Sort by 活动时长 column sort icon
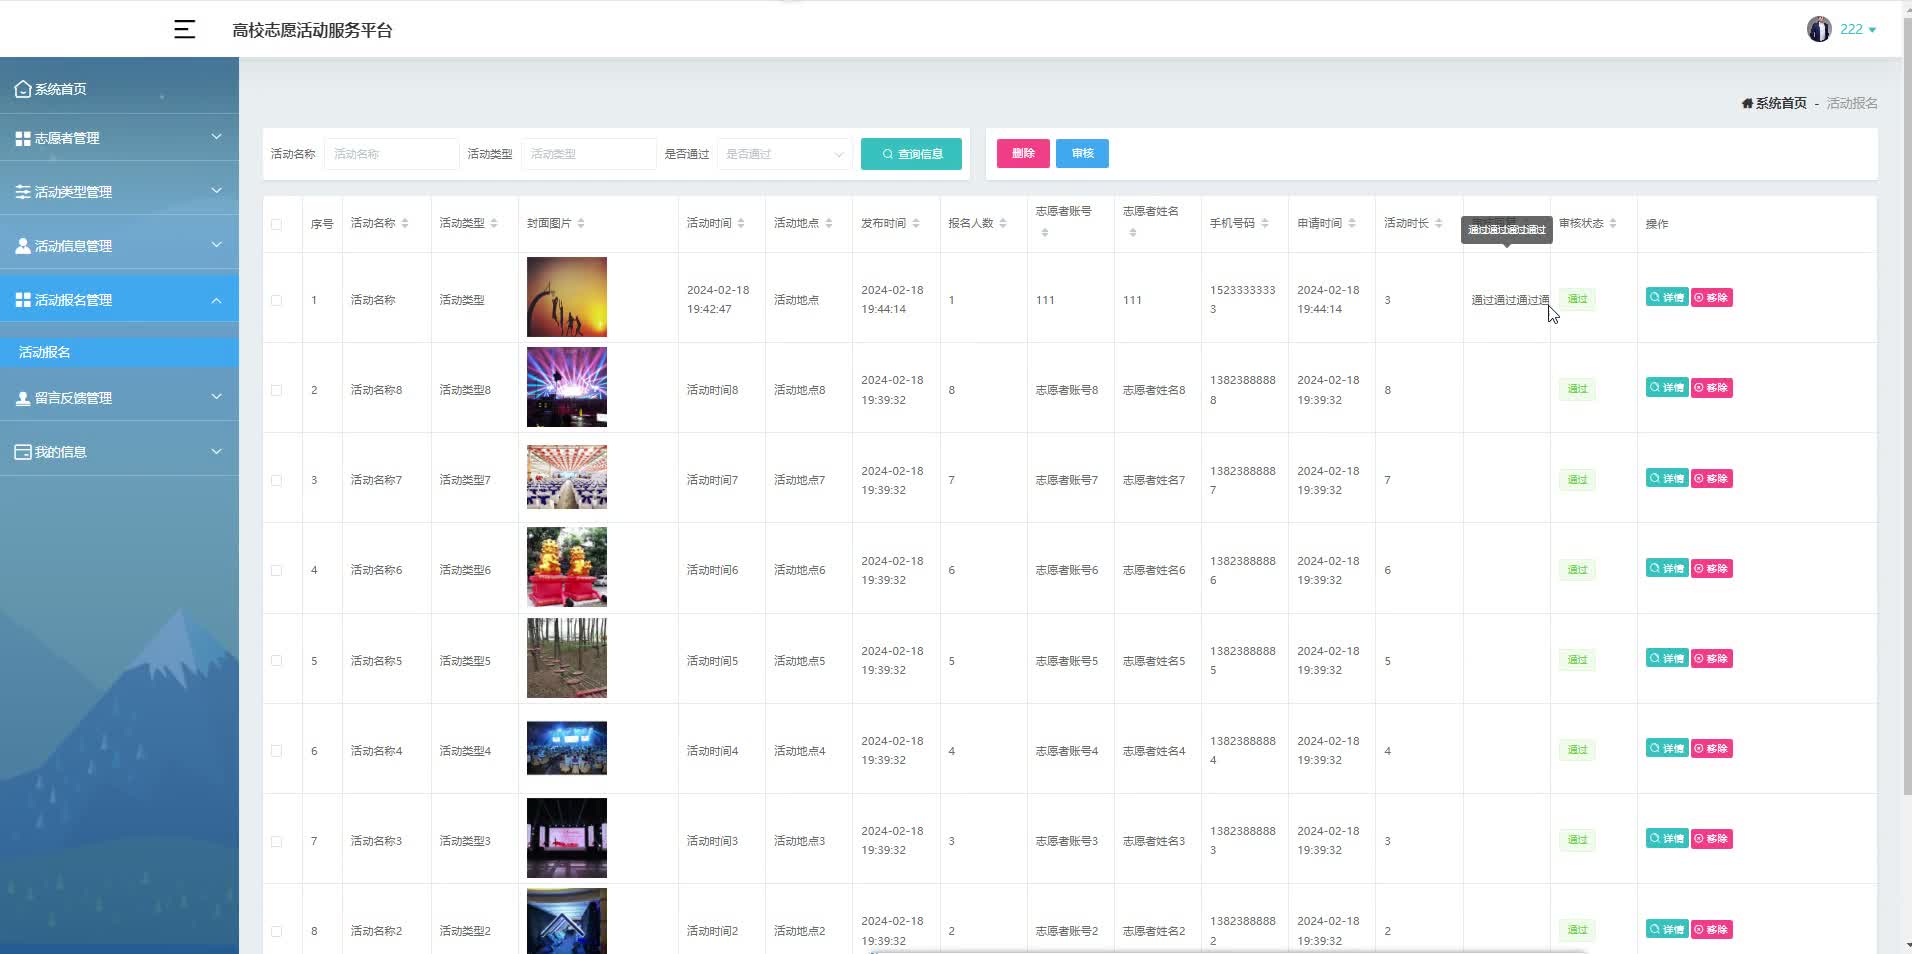The height and width of the screenshot is (954, 1912). pyautogui.click(x=1439, y=223)
